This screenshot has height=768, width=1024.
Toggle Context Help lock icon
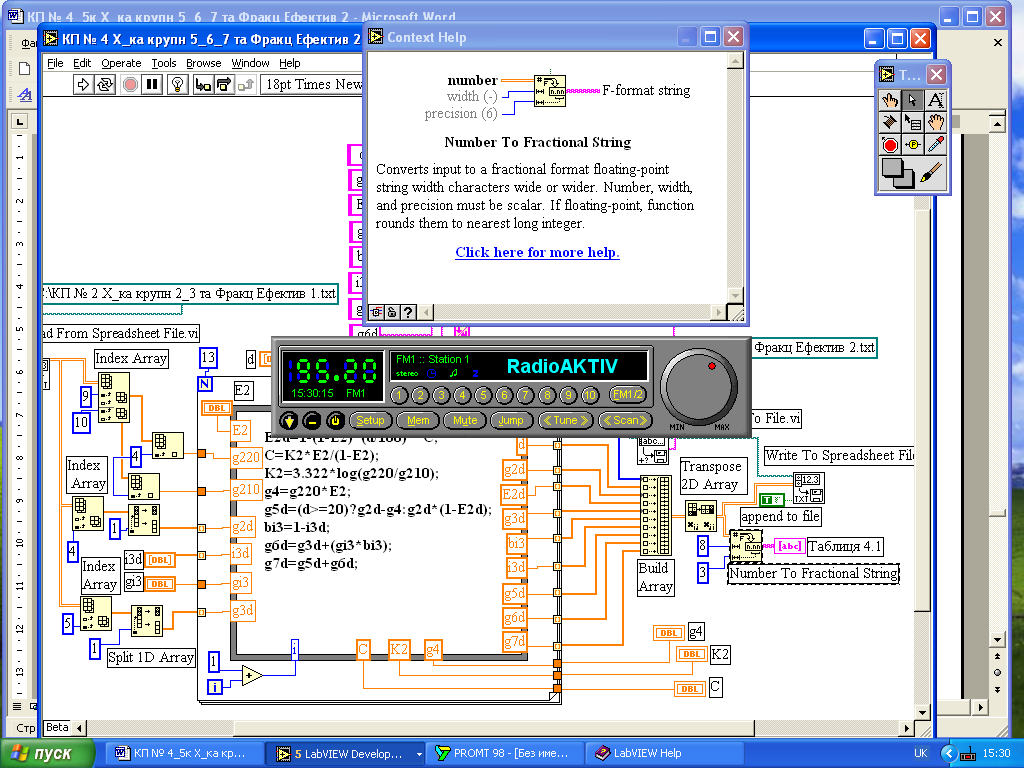pos(391,312)
